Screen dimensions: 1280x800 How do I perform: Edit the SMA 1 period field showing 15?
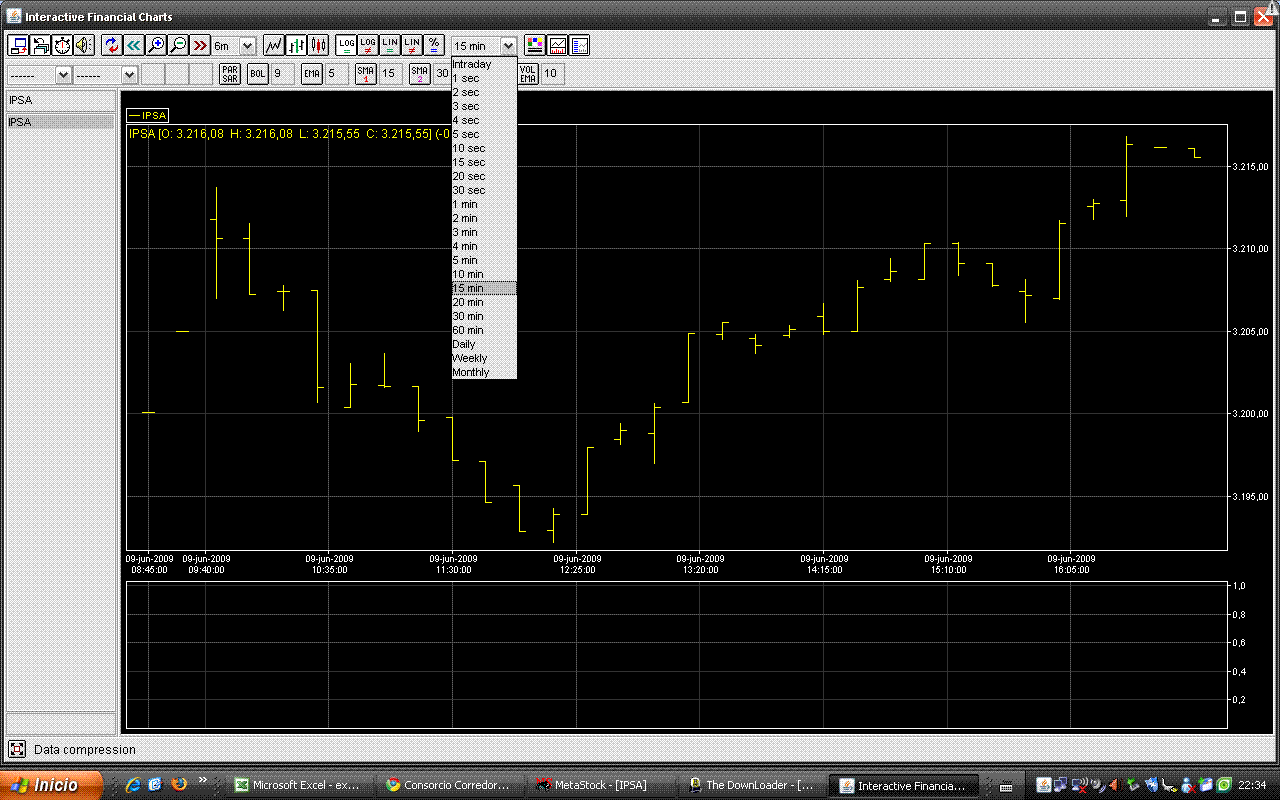click(390, 73)
